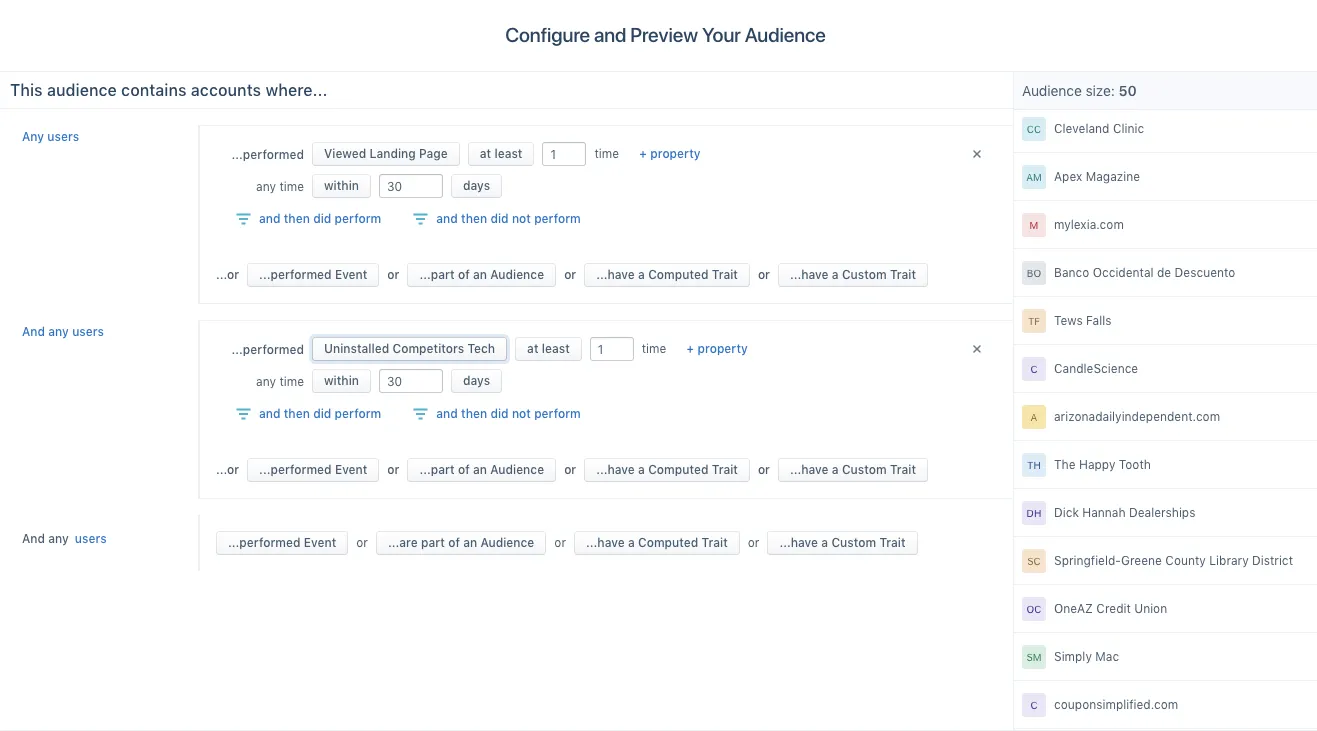Click the 'Any users' link
Viewport: 1317px width, 731px height.
tap(50, 137)
